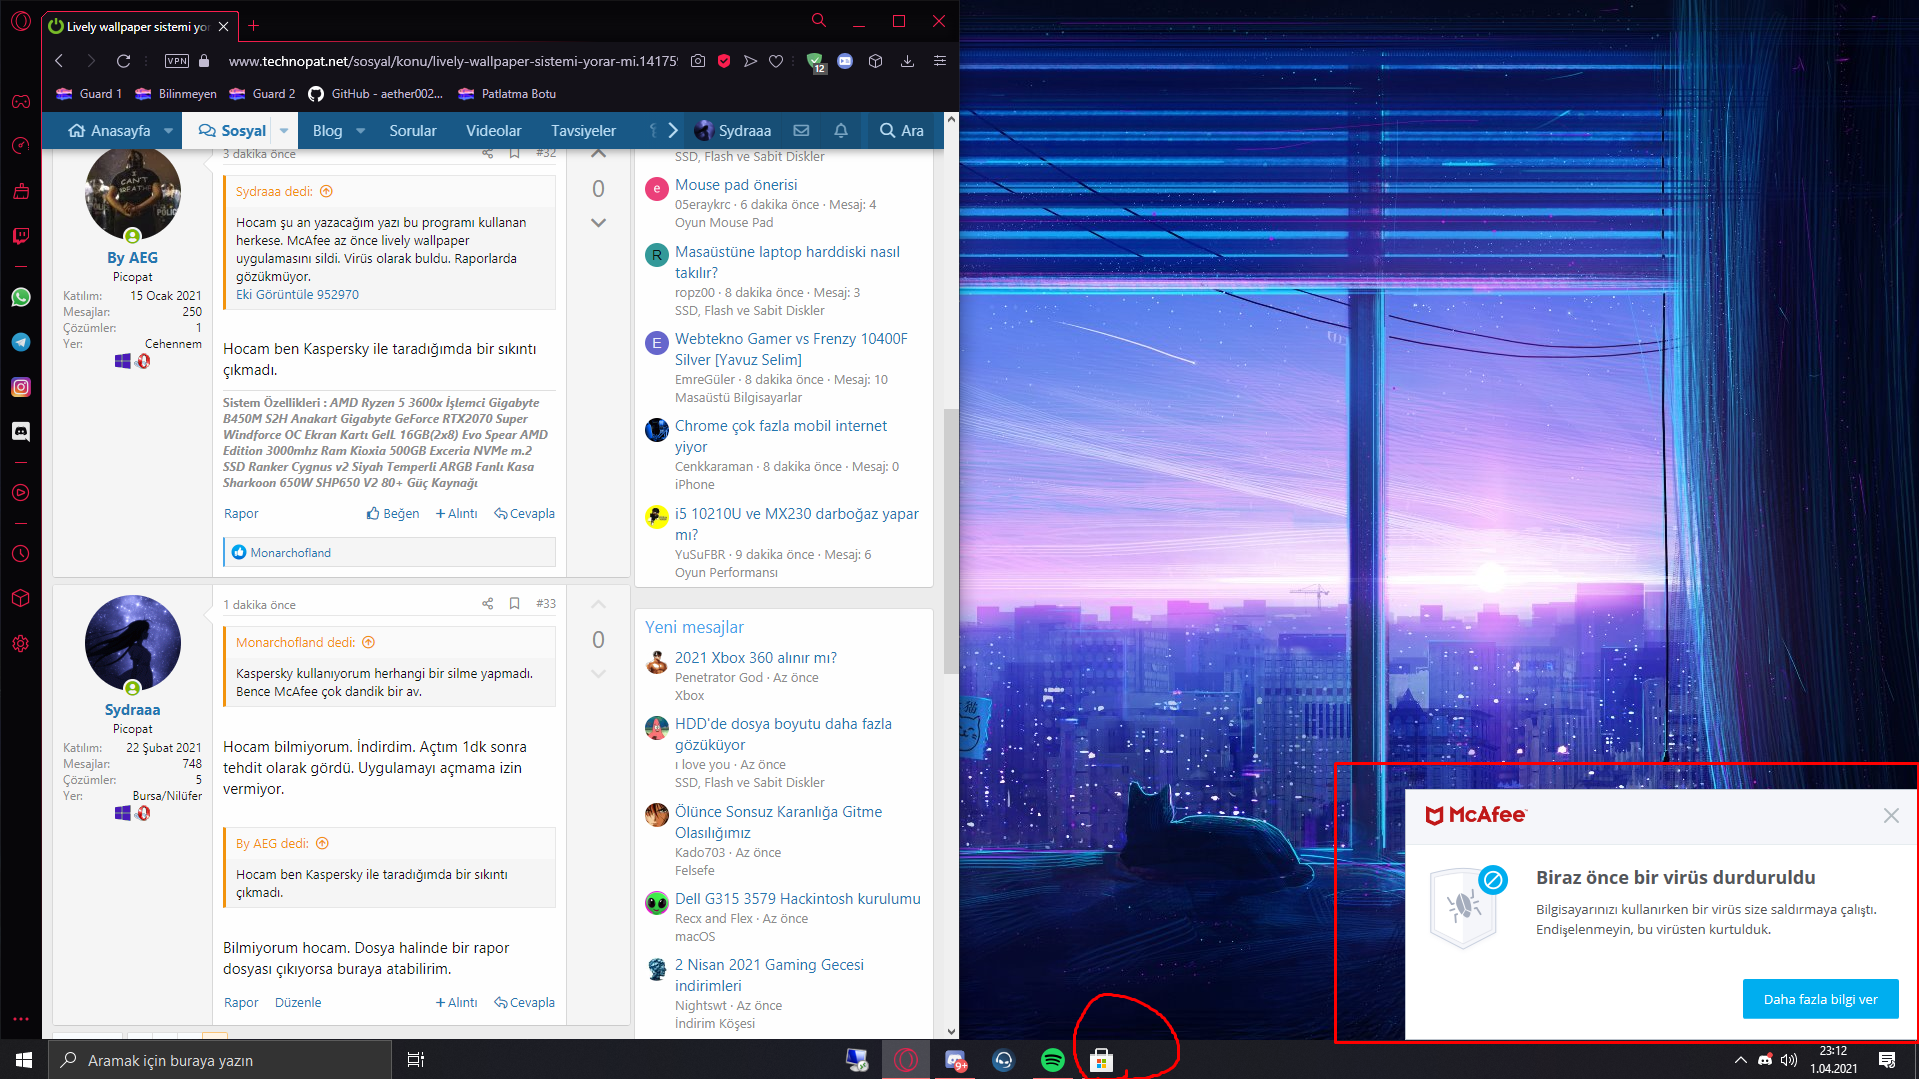Viewport: 1919px width, 1079px height.
Task: Open forum inbox envelope icon
Action: point(801,130)
